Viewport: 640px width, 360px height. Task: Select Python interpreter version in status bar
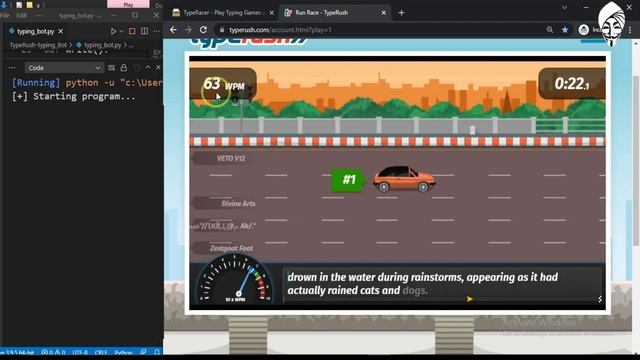[17, 352]
